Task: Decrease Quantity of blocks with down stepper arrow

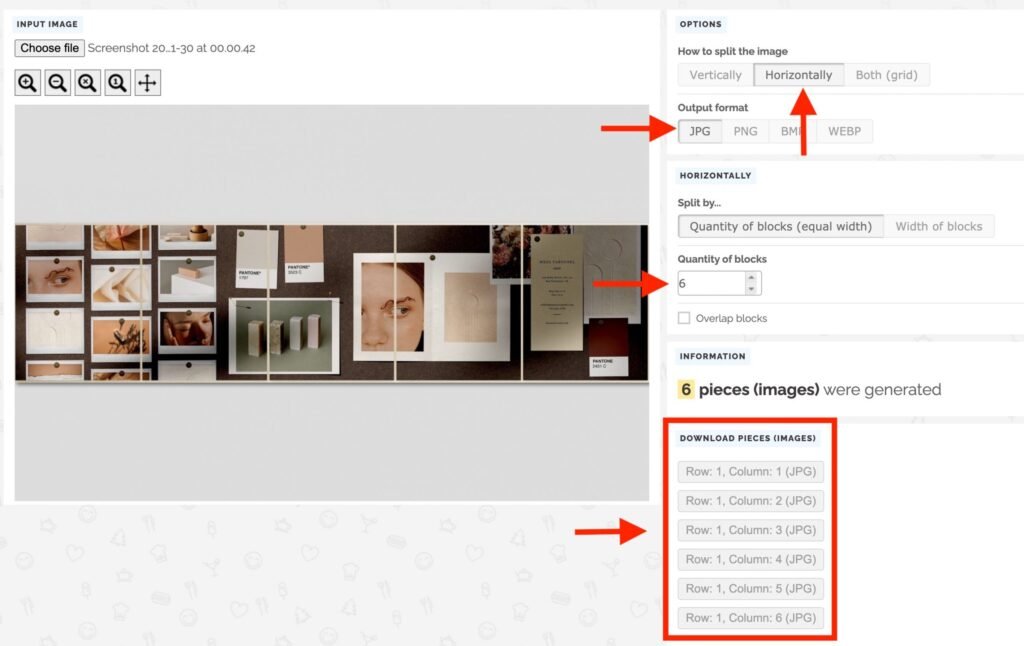Action: [751, 289]
